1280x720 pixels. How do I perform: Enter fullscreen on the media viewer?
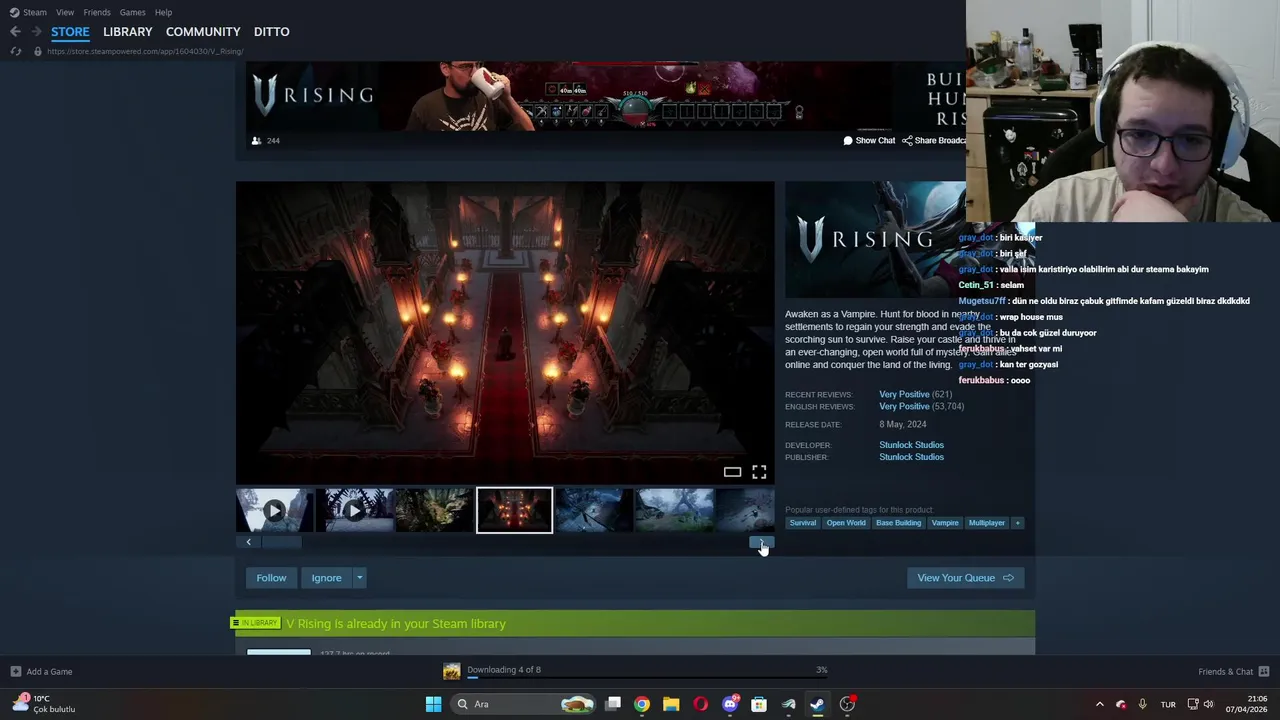tap(759, 472)
